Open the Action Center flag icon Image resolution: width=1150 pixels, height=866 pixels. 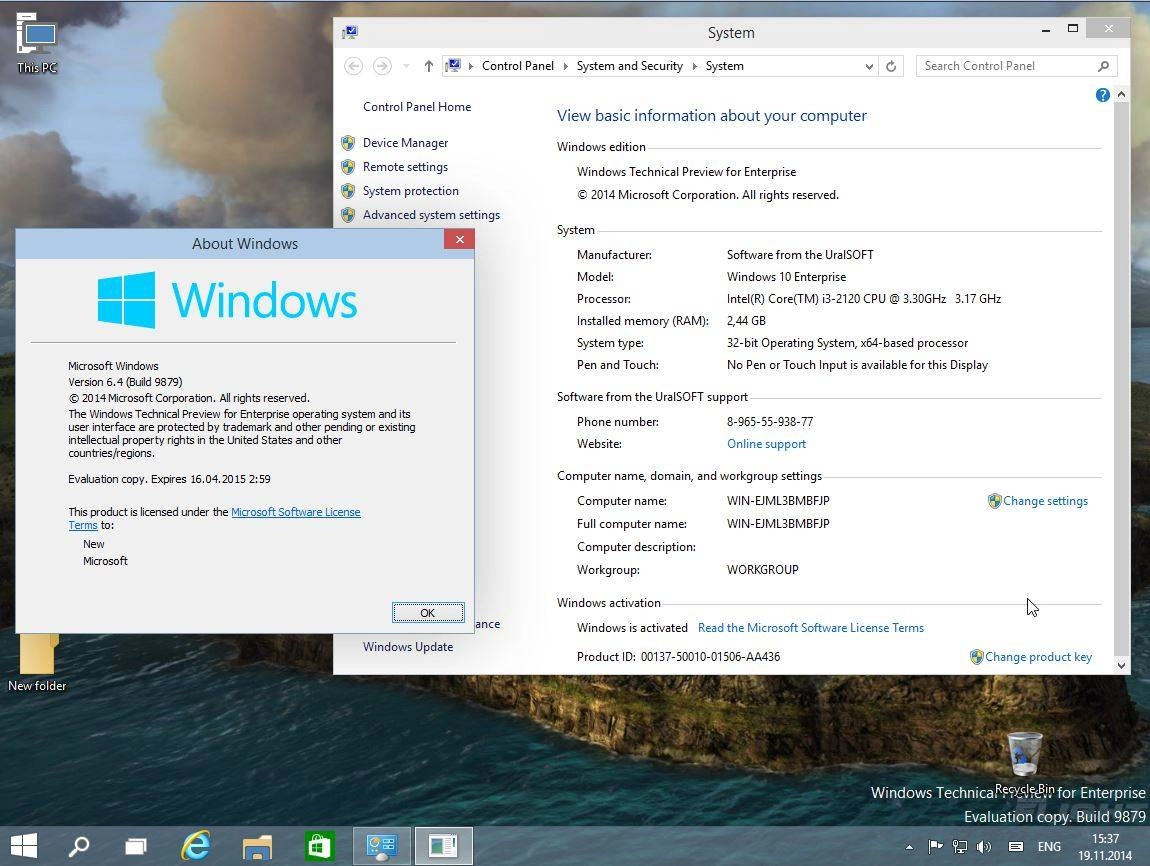[x=935, y=847]
